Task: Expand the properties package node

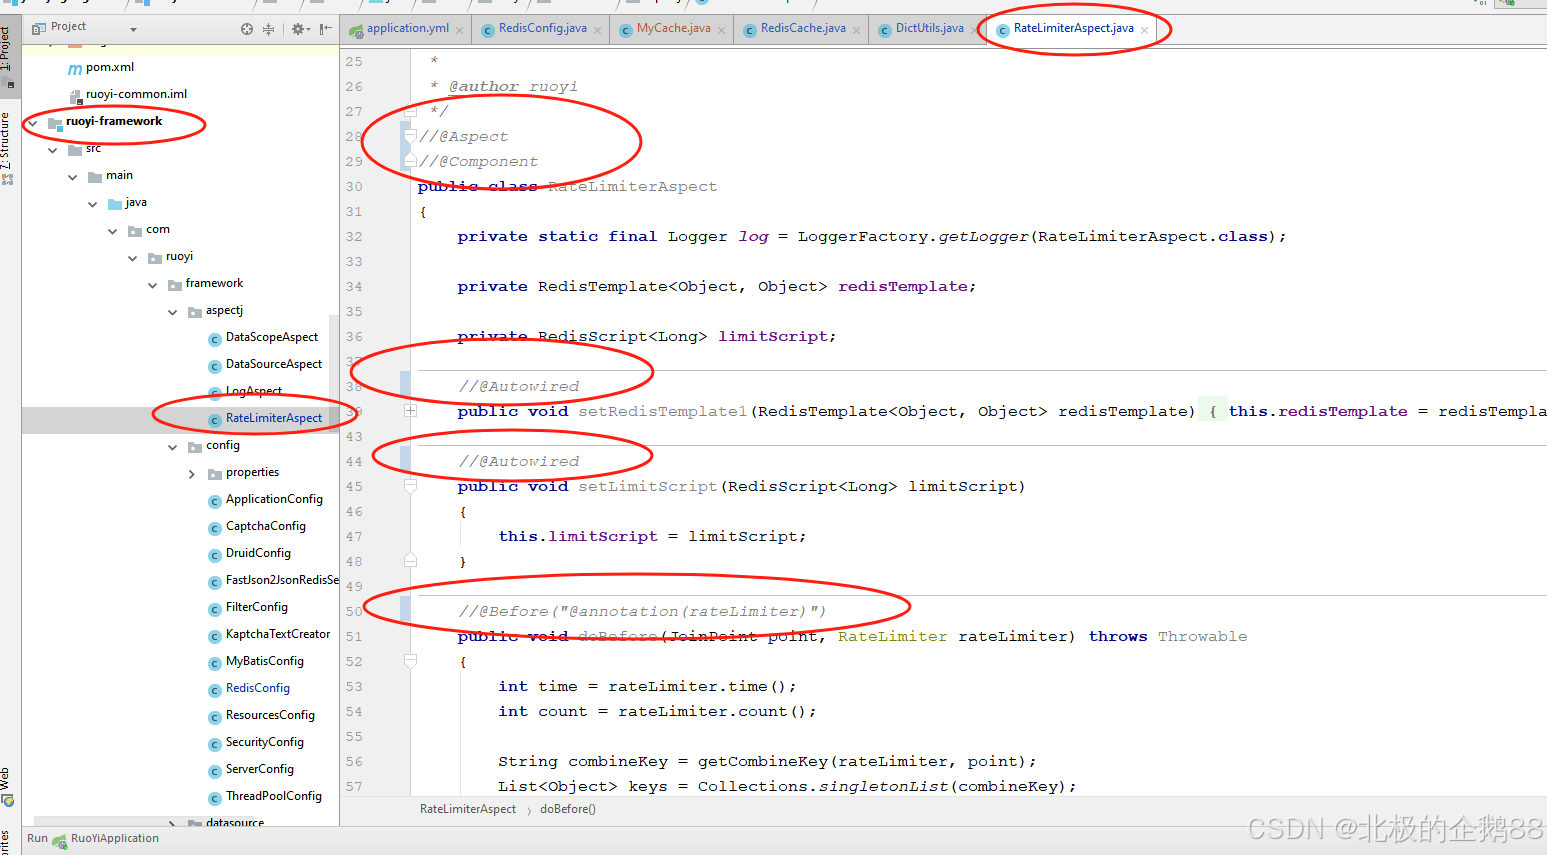Action: pyautogui.click(x=192, y=474)
